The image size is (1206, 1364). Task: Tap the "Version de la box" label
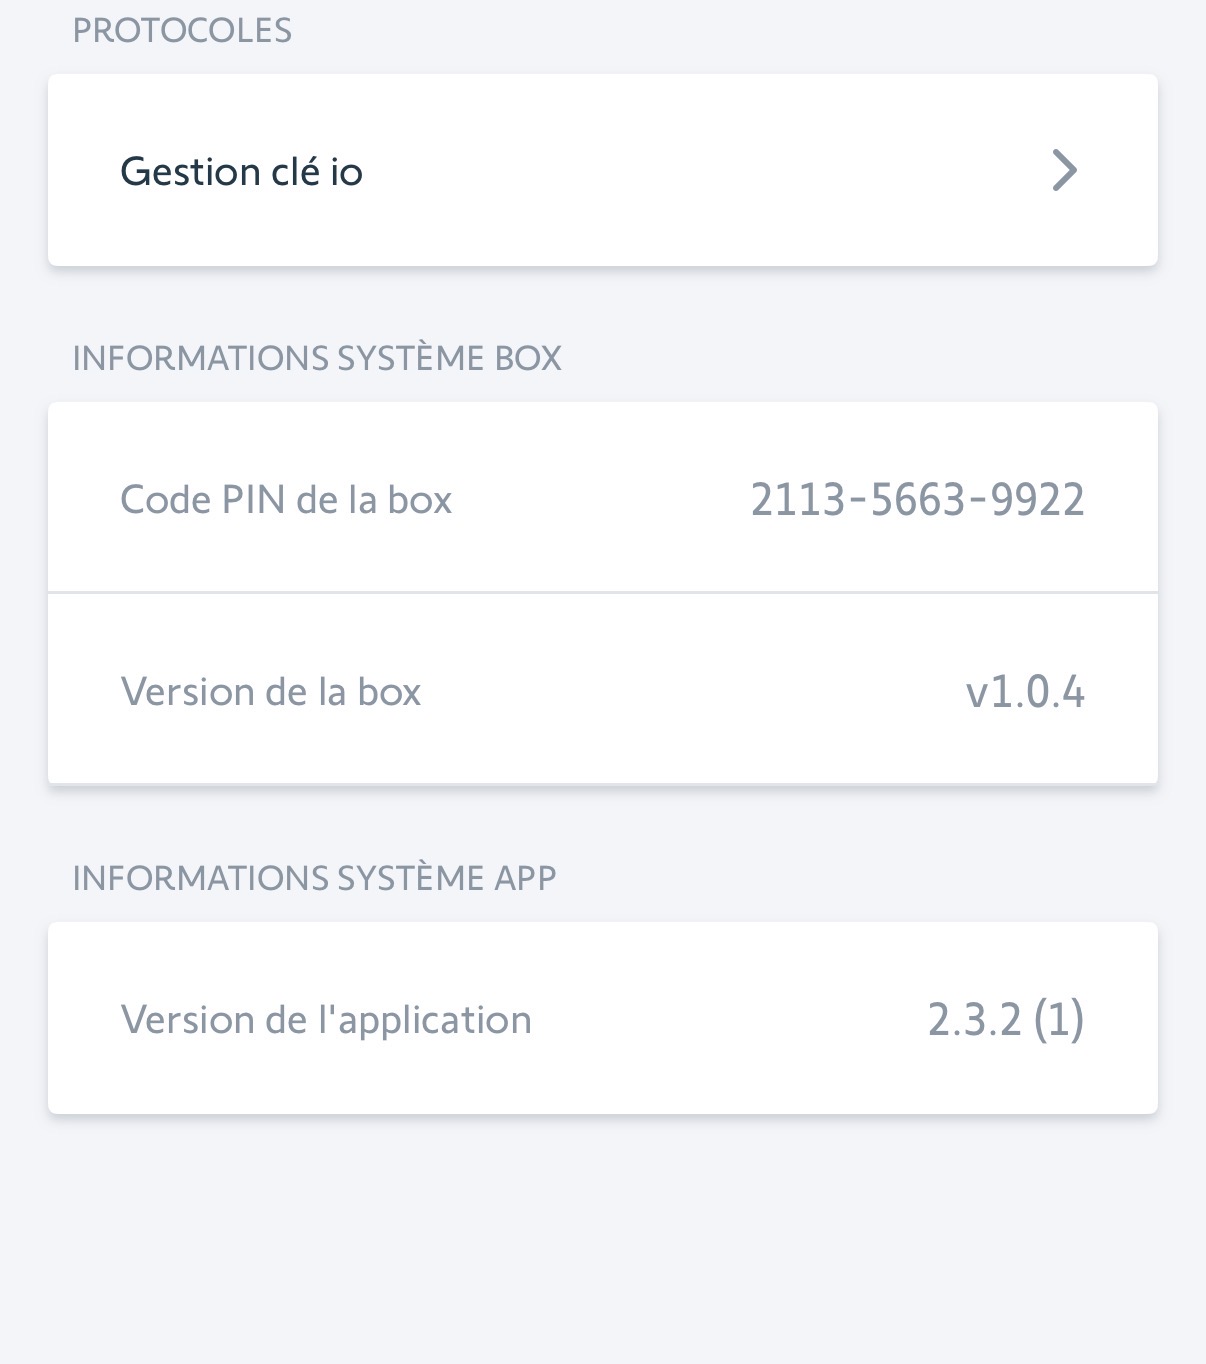point(270,692)
